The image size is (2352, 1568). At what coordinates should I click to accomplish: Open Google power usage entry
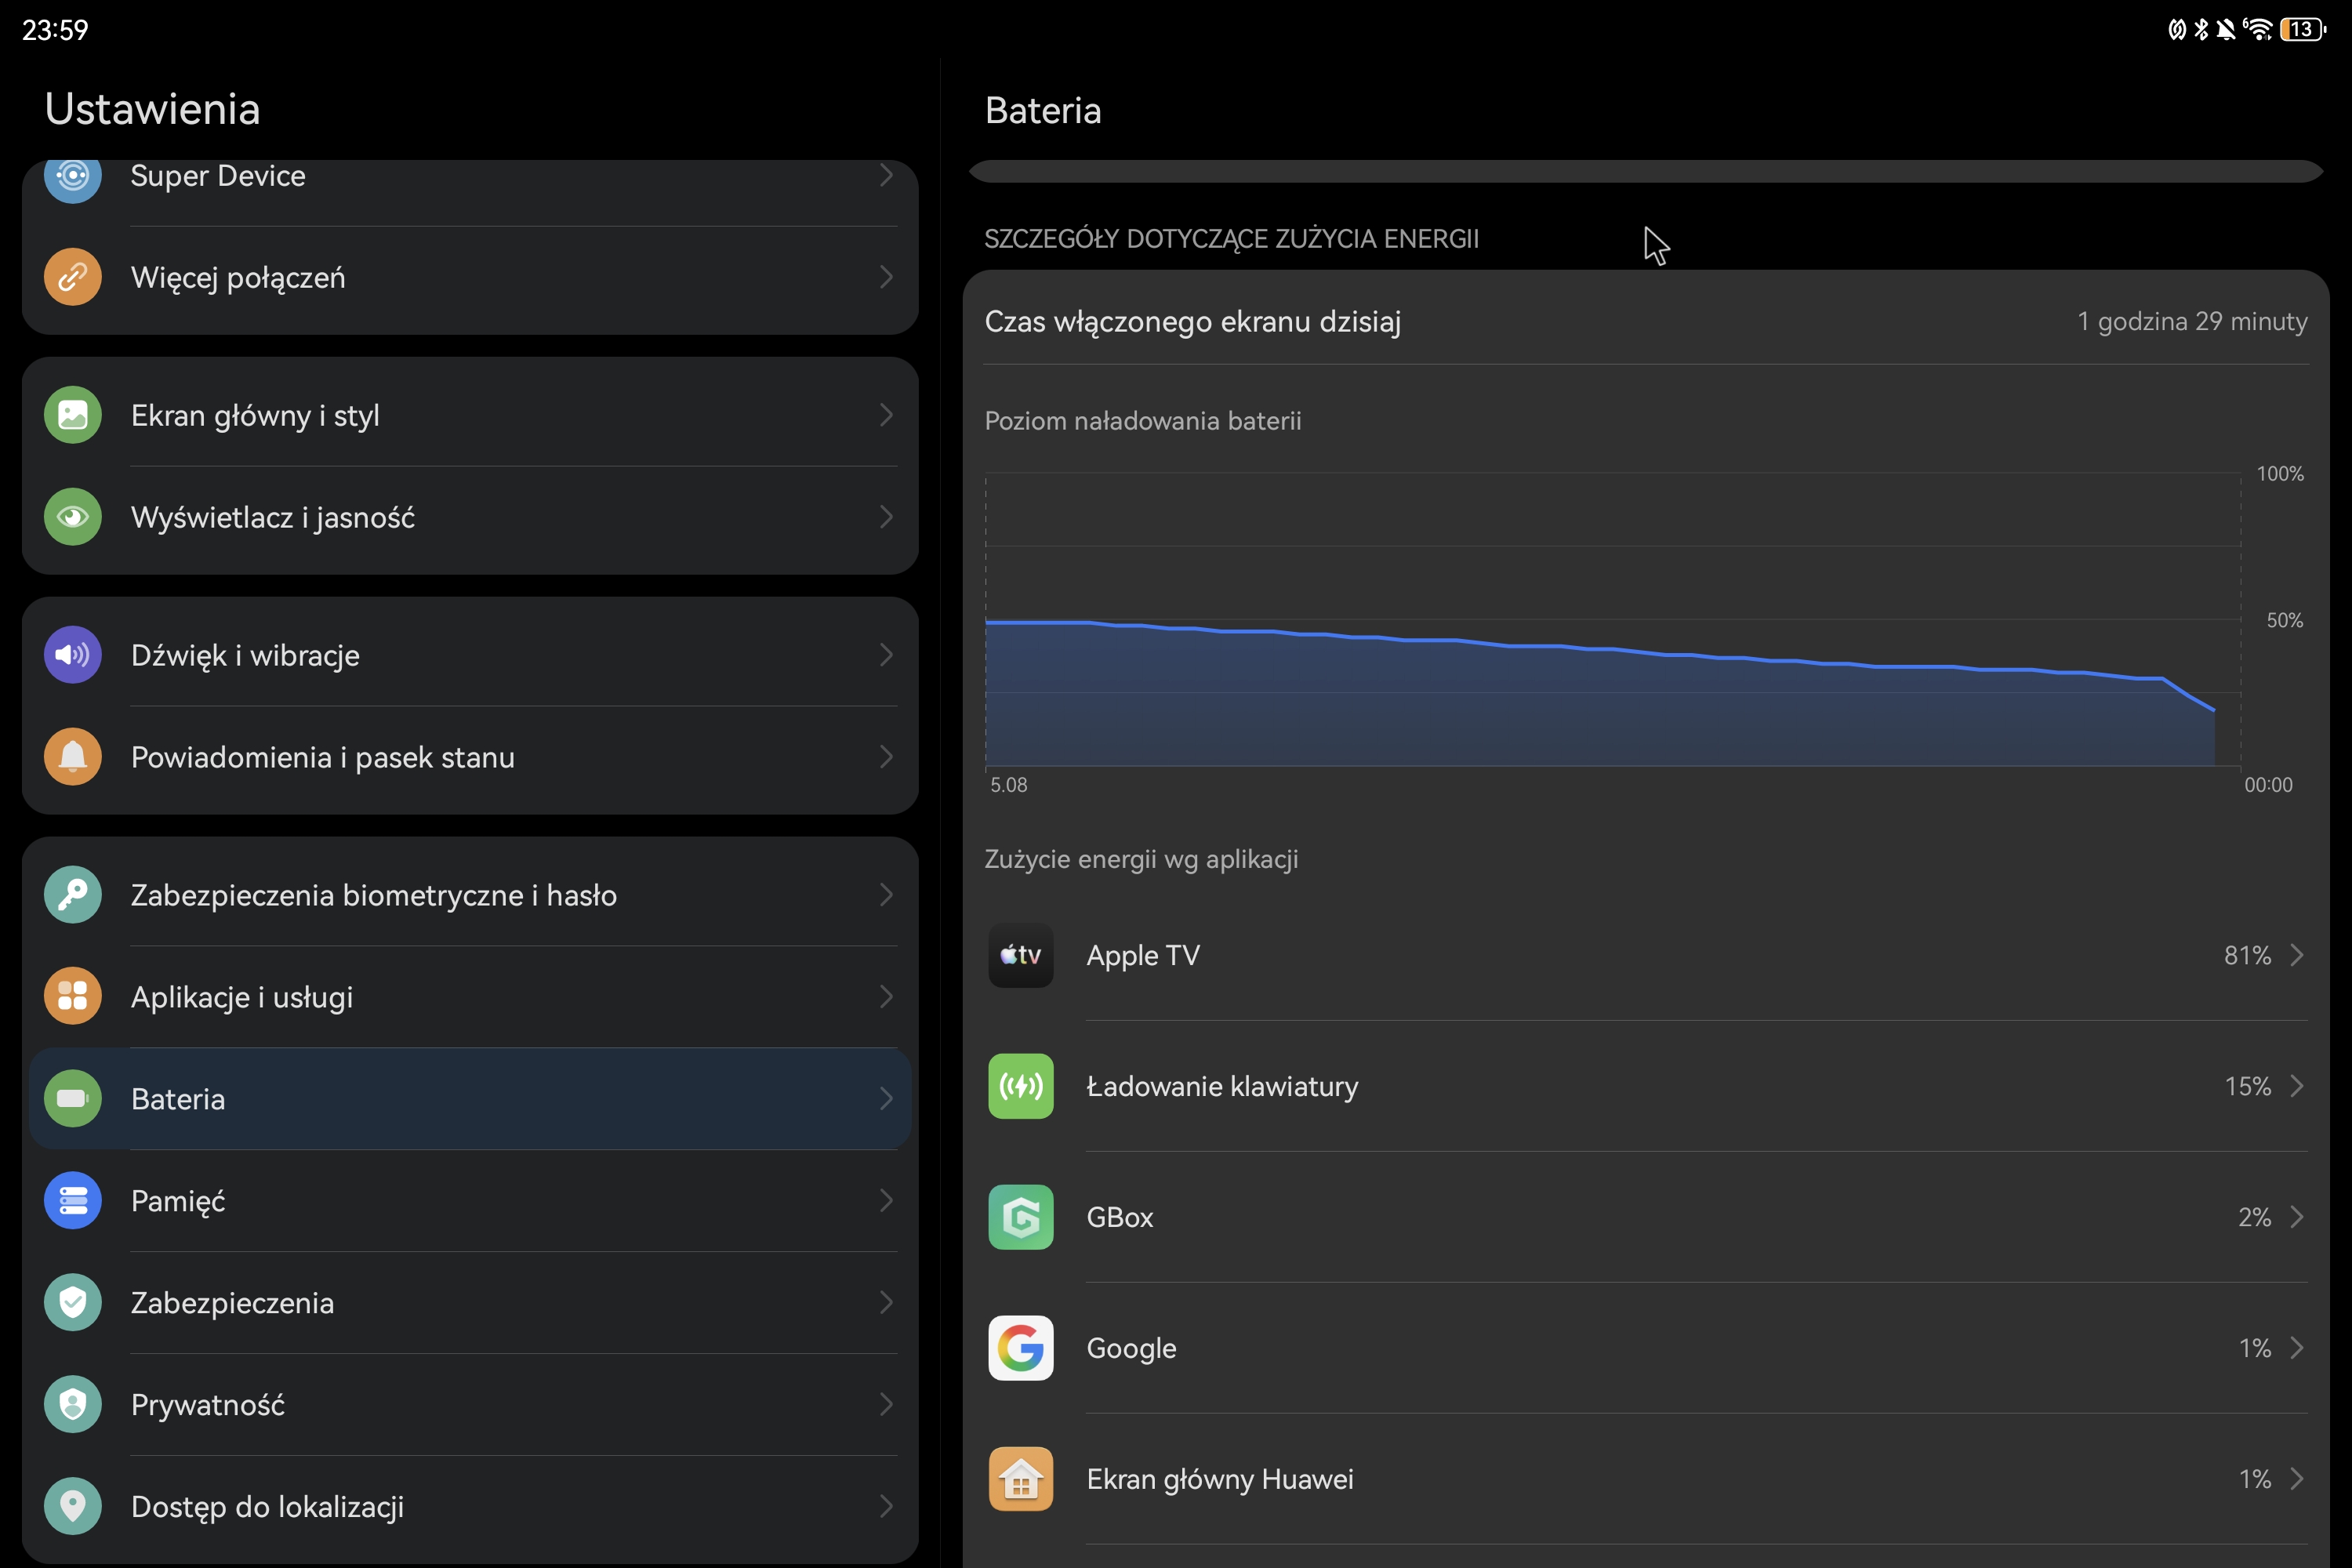point(1646,1349)
